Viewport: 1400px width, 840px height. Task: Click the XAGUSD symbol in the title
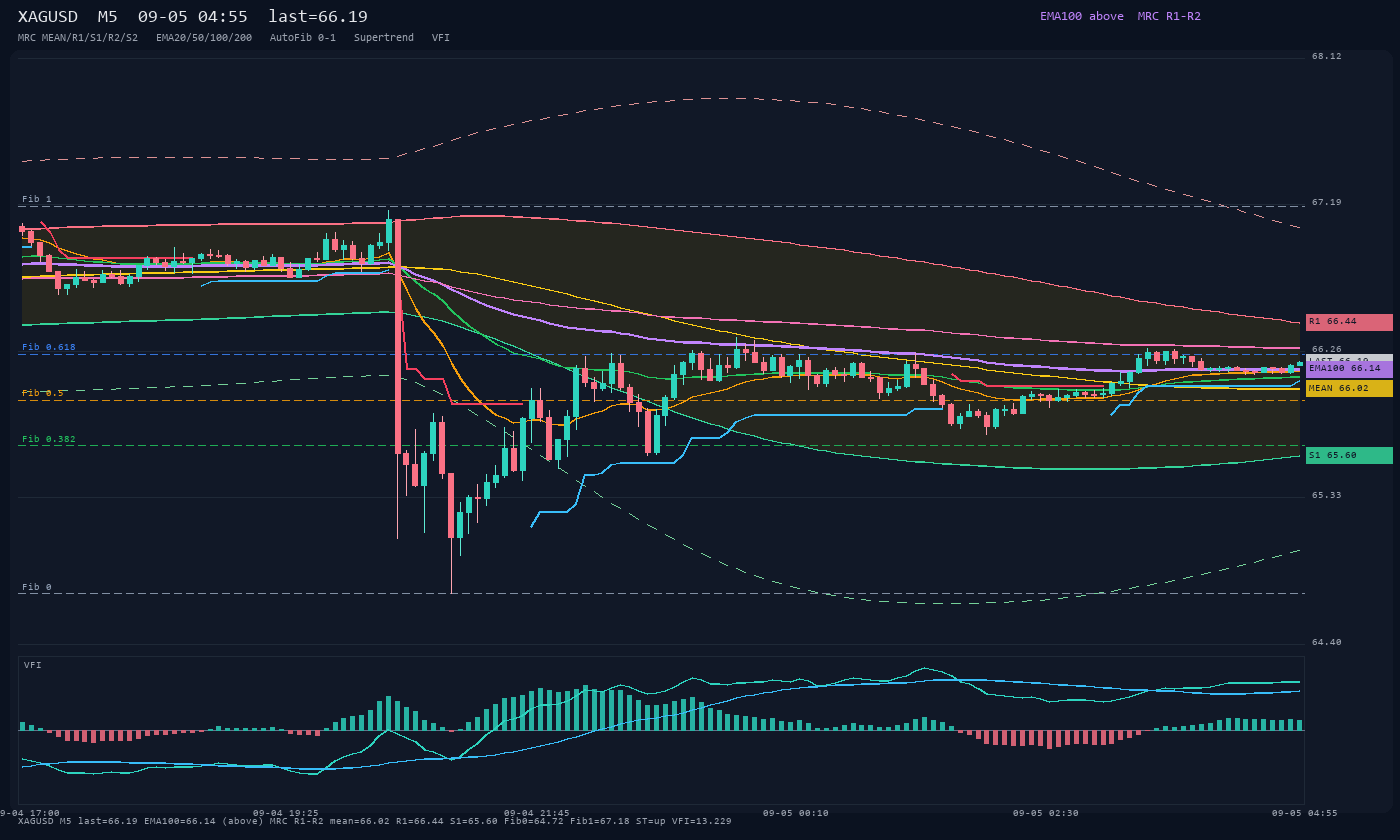click(48, 16)
